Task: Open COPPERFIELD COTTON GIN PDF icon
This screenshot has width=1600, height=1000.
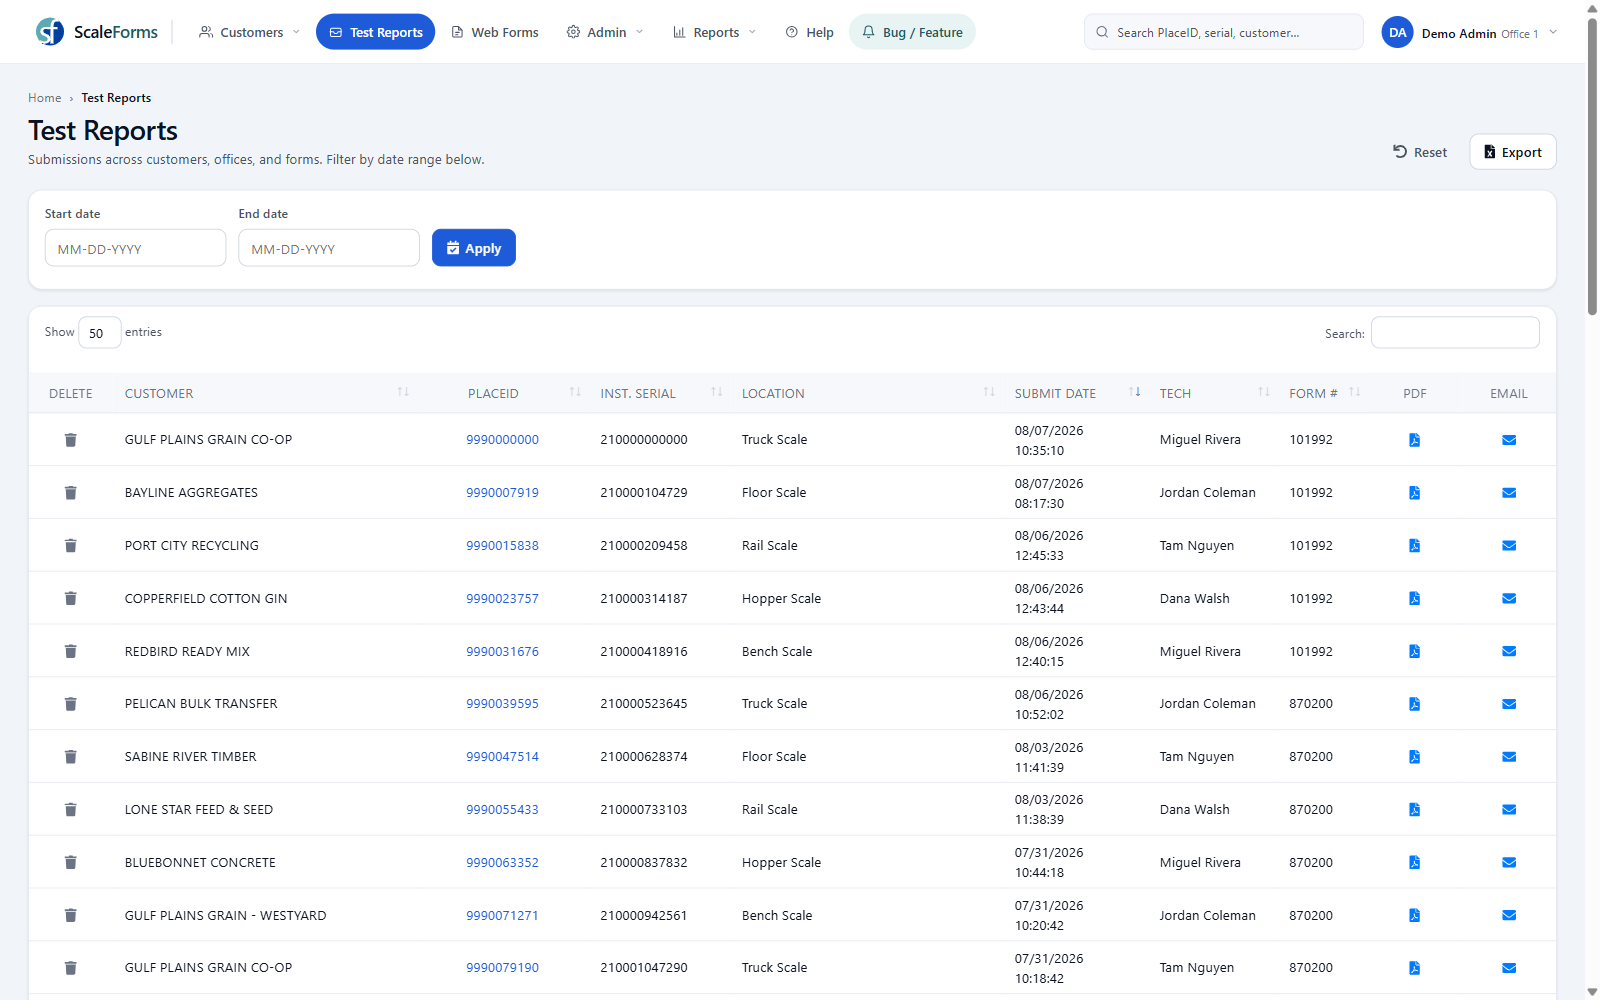Action: click(x=1414, y=599)
